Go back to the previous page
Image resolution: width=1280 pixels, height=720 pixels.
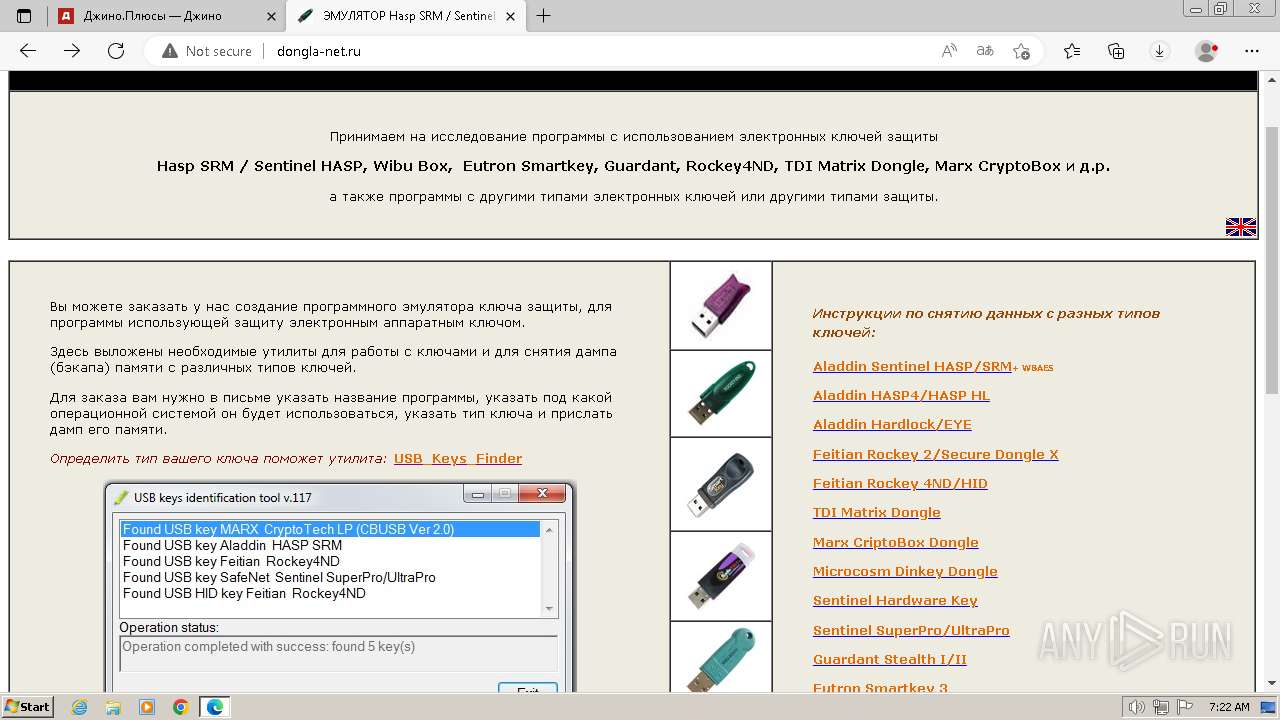[x=28, y=51]
